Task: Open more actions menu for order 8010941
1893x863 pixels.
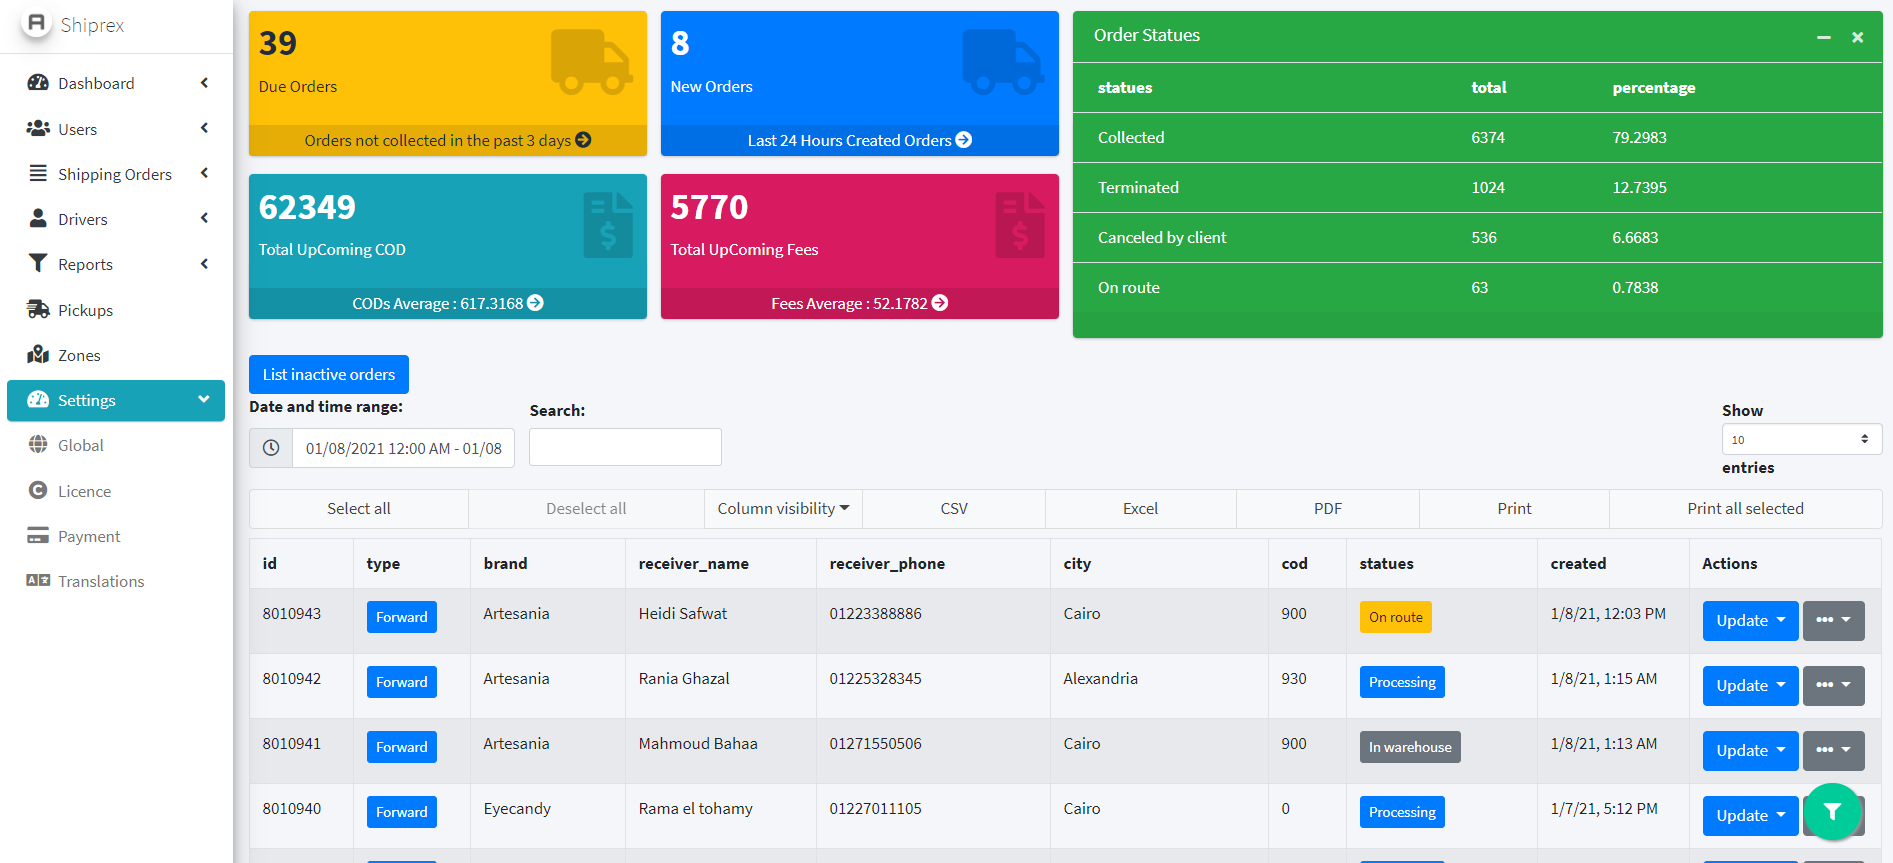Action: (x=1833, y=750)
